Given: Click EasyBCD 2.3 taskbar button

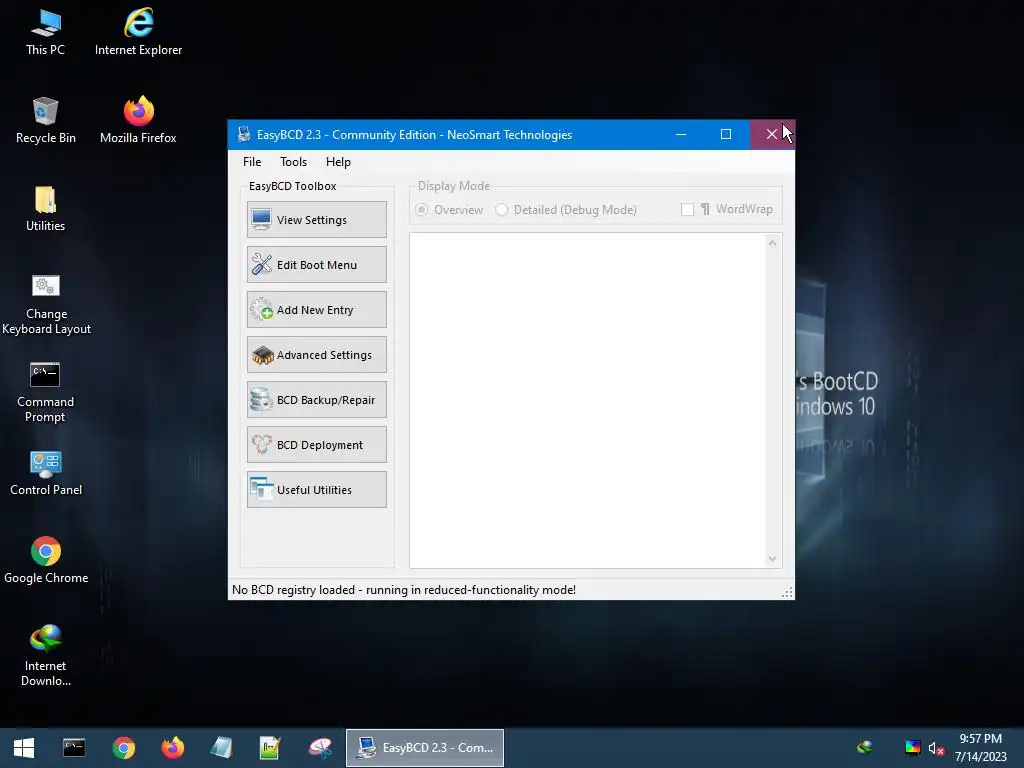Looking at the screenshot, I should [425, 748].
